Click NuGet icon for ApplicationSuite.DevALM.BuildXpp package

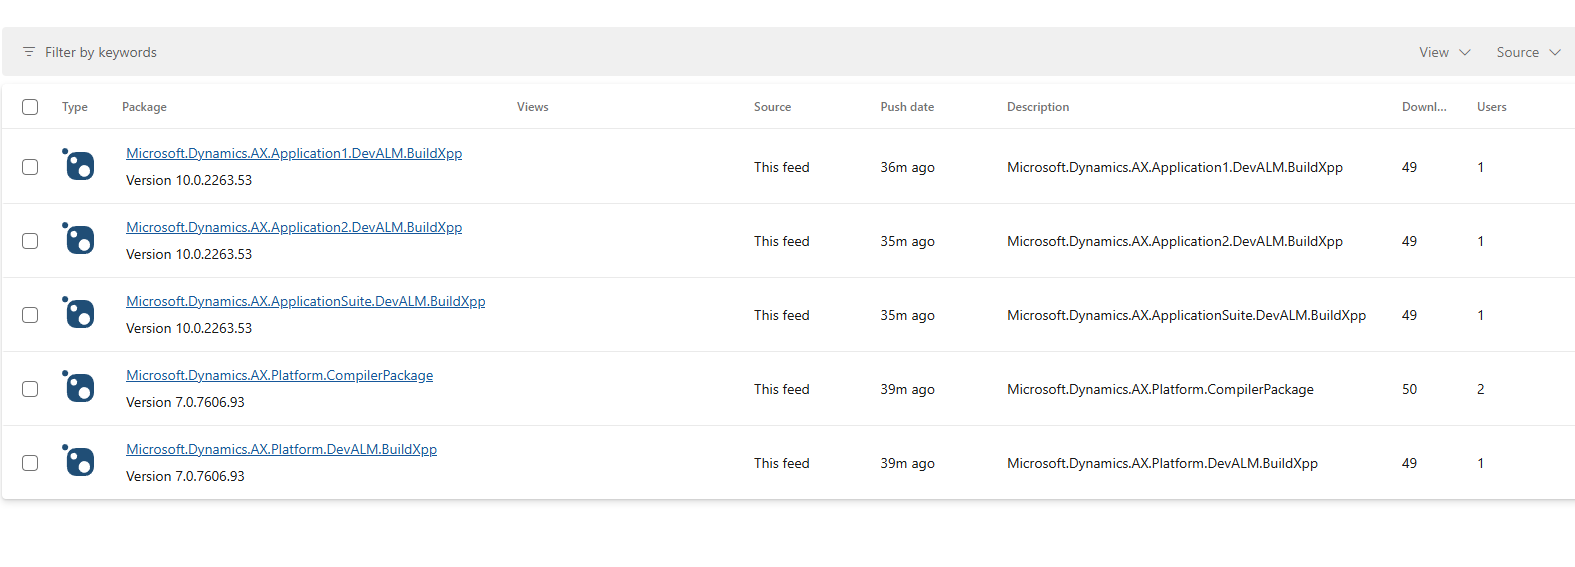point(79,313)
